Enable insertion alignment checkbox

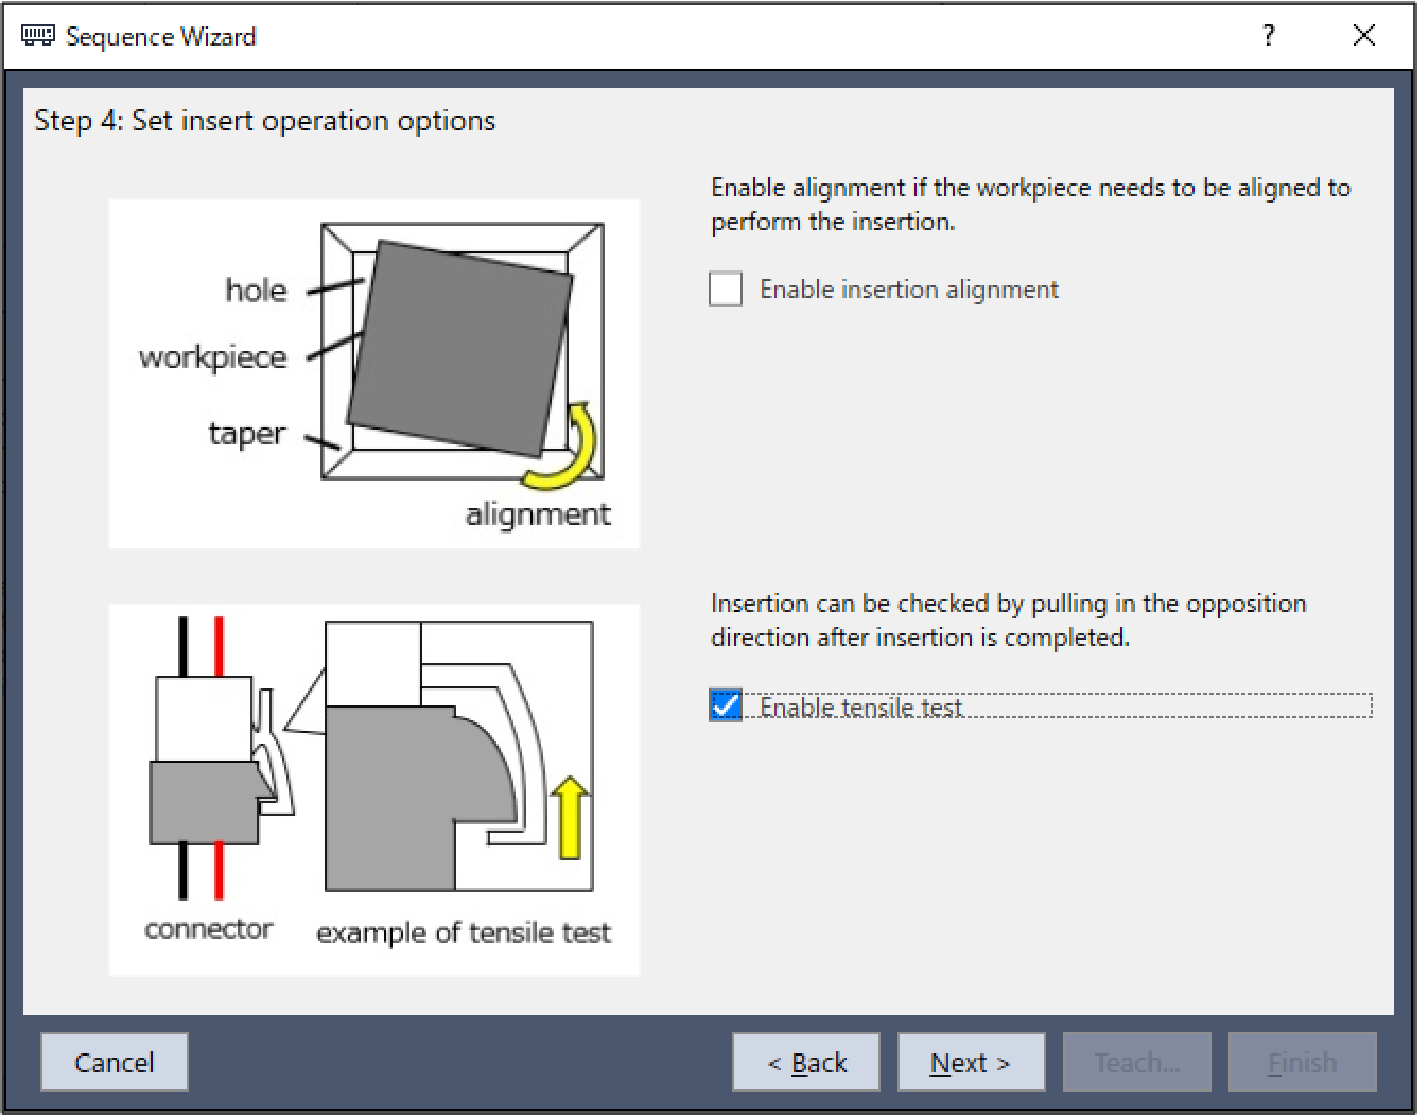tap(726, 289)
